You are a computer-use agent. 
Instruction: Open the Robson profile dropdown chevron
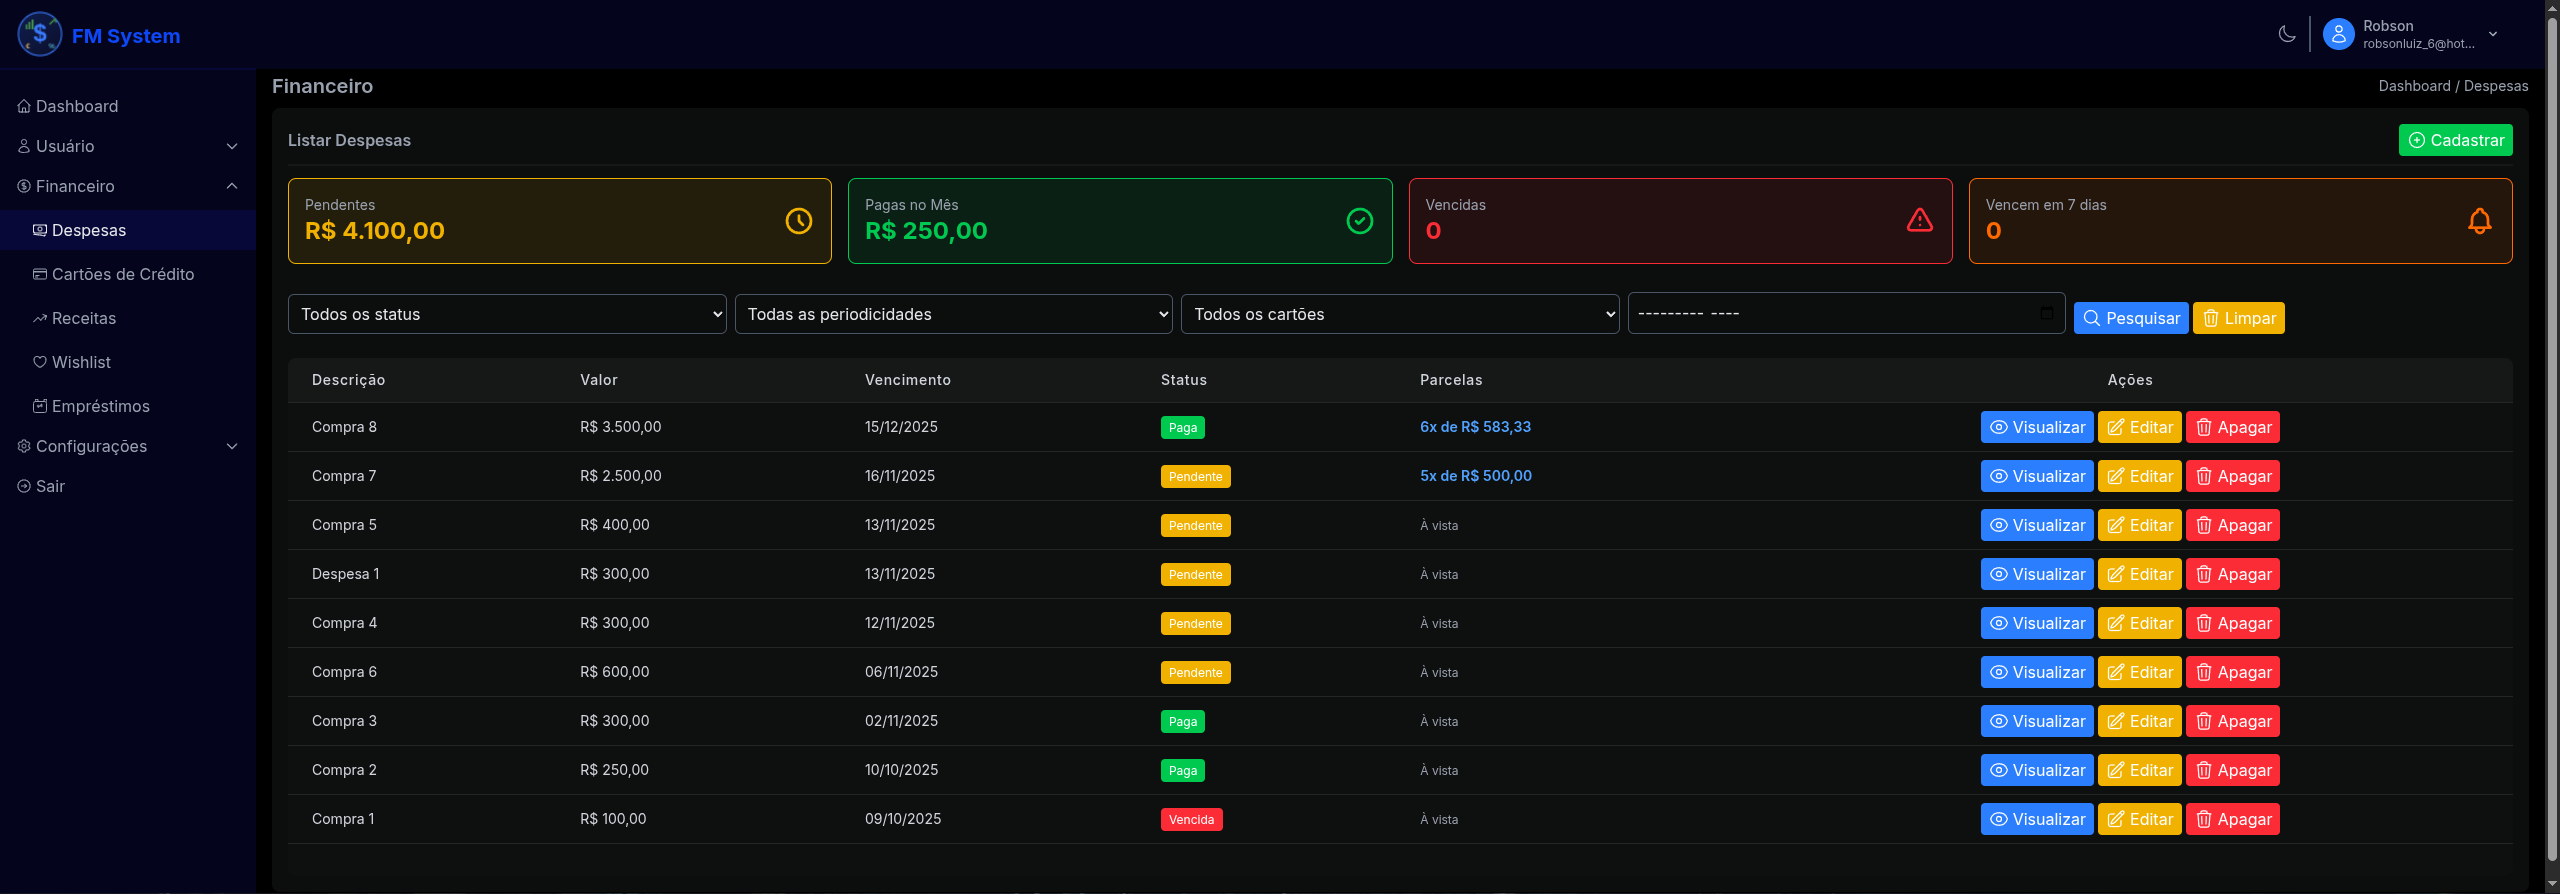(x=2492, y=34)
